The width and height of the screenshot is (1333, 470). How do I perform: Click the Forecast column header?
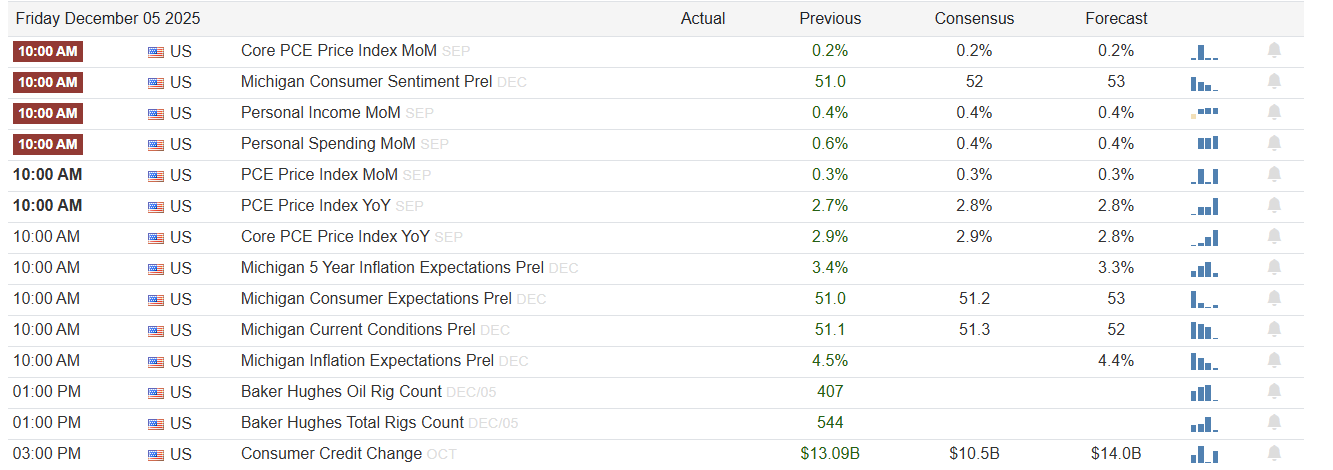1116,19
